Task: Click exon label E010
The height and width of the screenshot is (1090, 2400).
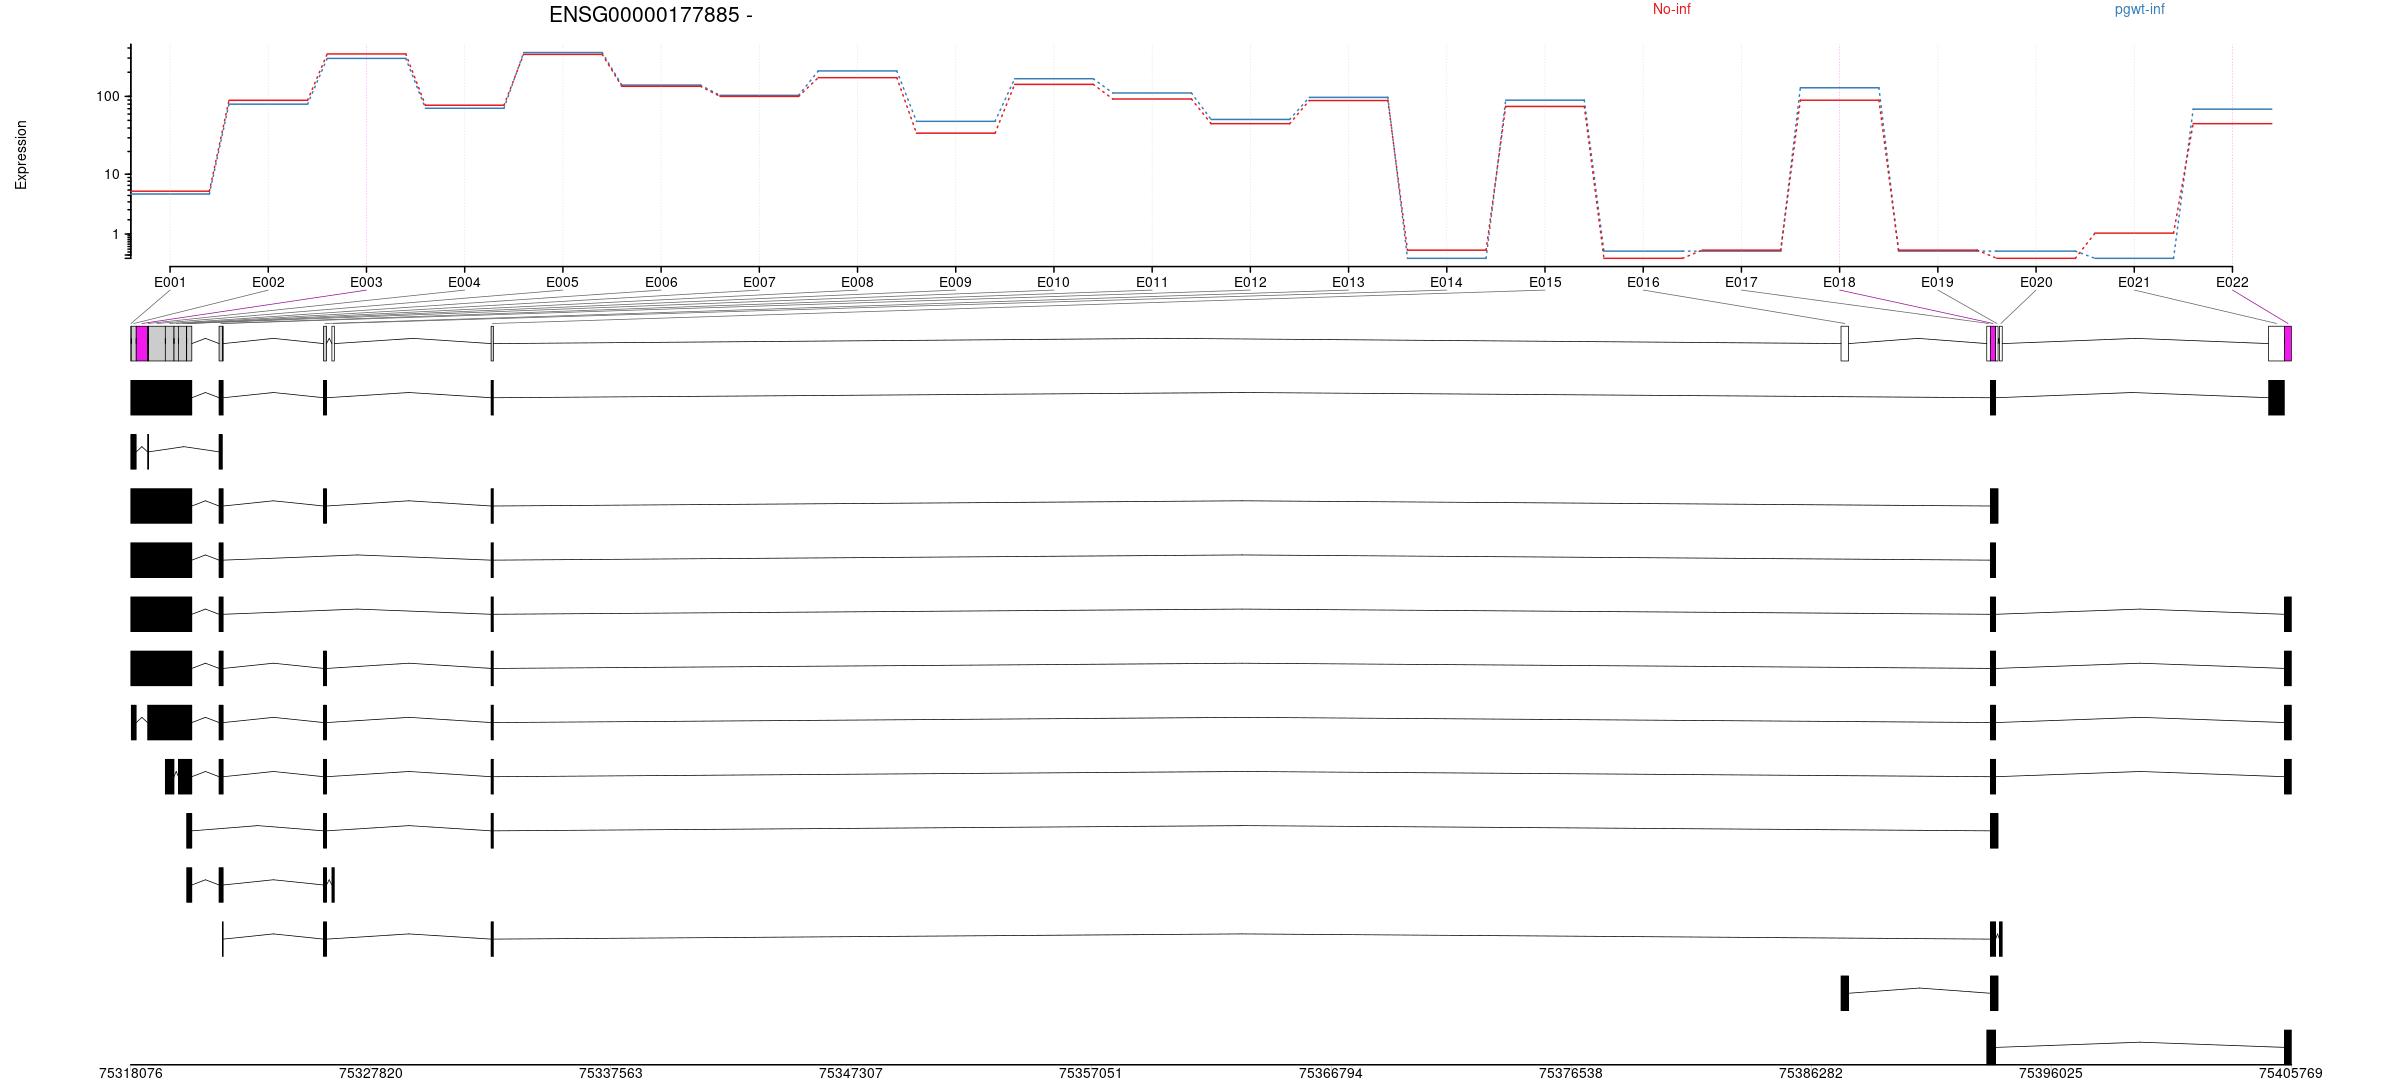Action: tap(1053, 282)
